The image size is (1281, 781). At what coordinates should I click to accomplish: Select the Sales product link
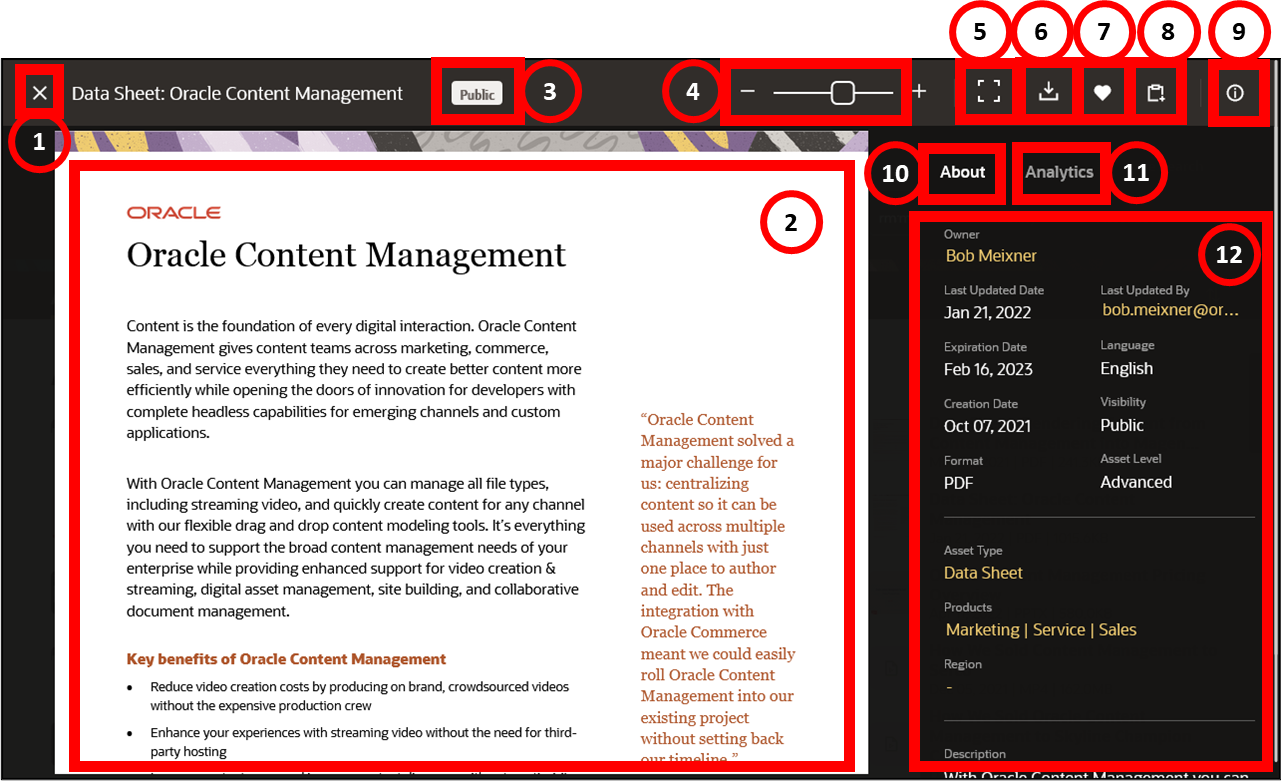tap(1119, 629)
